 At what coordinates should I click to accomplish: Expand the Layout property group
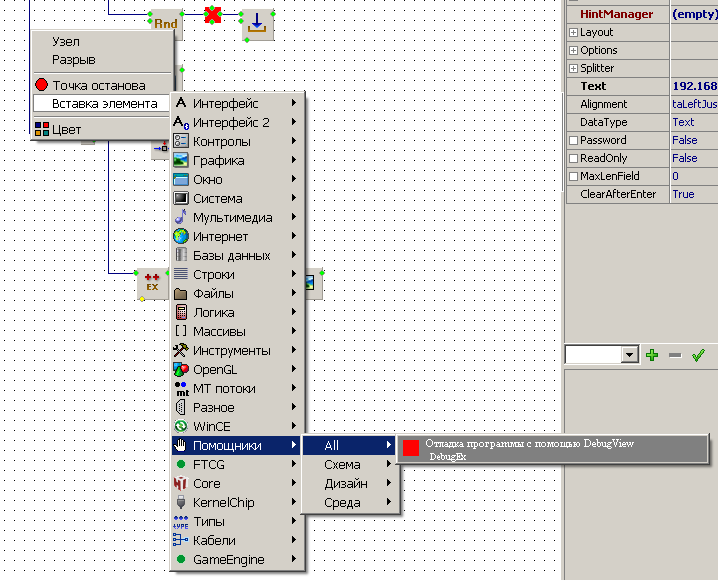tap(573, 33)
